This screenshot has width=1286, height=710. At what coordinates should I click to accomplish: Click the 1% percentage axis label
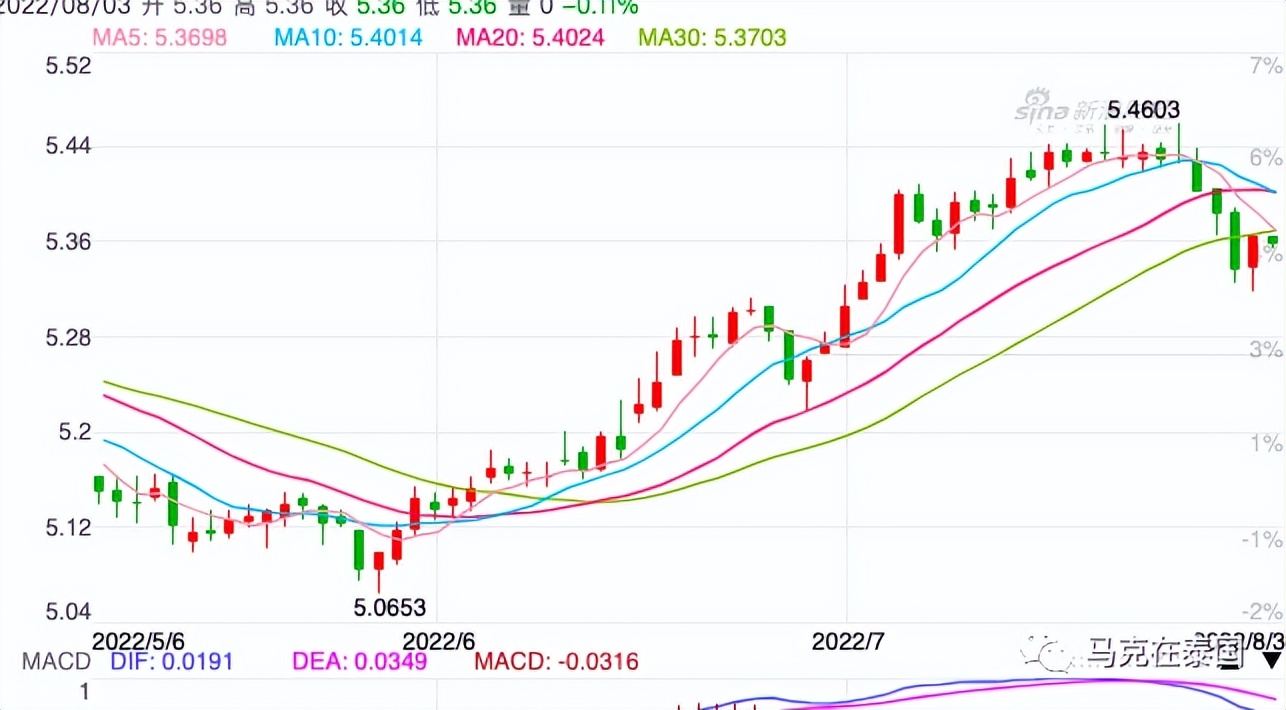(1266, 443)
